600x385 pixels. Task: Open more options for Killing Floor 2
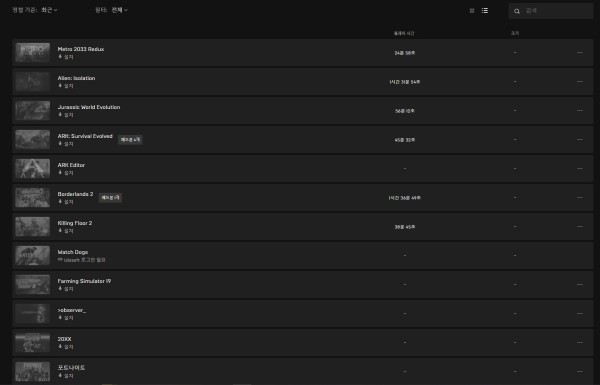[x=580, y=227]
